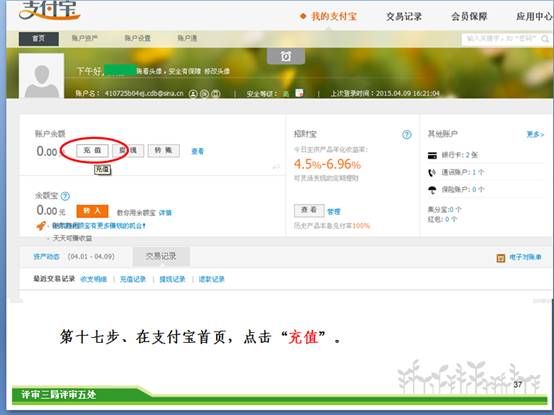Click the 充值 recharge button
Image resolution: width=554 pixels, height=415 pixels.
(x=92, y=151)
